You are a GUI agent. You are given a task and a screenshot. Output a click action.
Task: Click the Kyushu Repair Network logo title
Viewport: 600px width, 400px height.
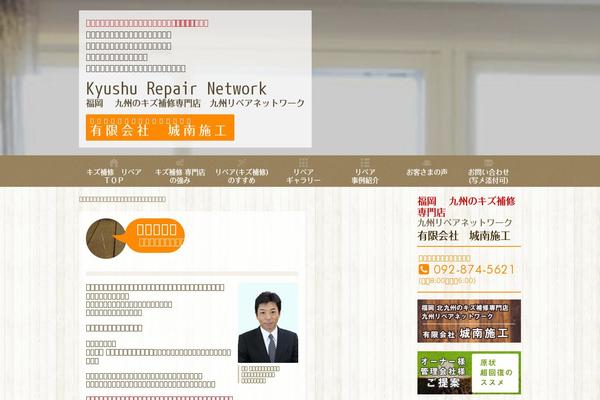point(176,89)
